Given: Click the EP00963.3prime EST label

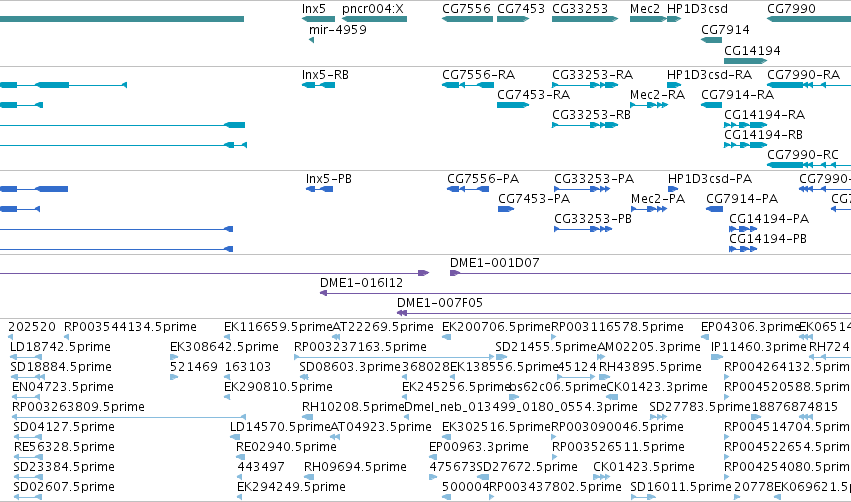Looking at the screenshot, I should pyautogui.click(x=479, y=447).
